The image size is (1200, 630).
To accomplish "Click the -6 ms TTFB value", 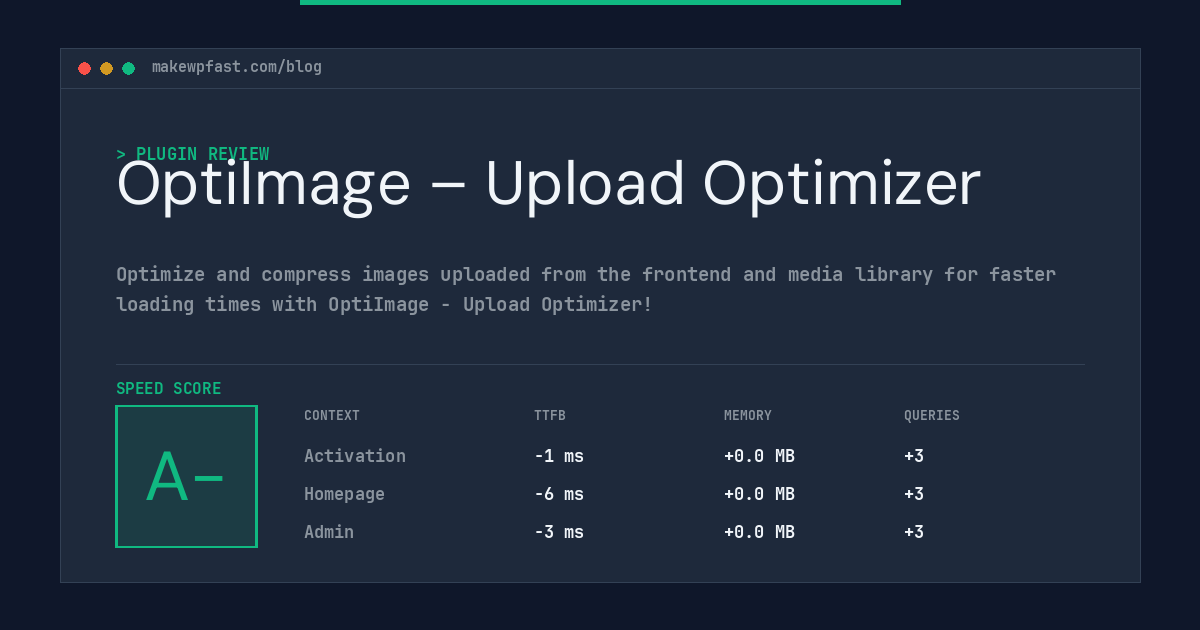I will [x=559, y=494].
